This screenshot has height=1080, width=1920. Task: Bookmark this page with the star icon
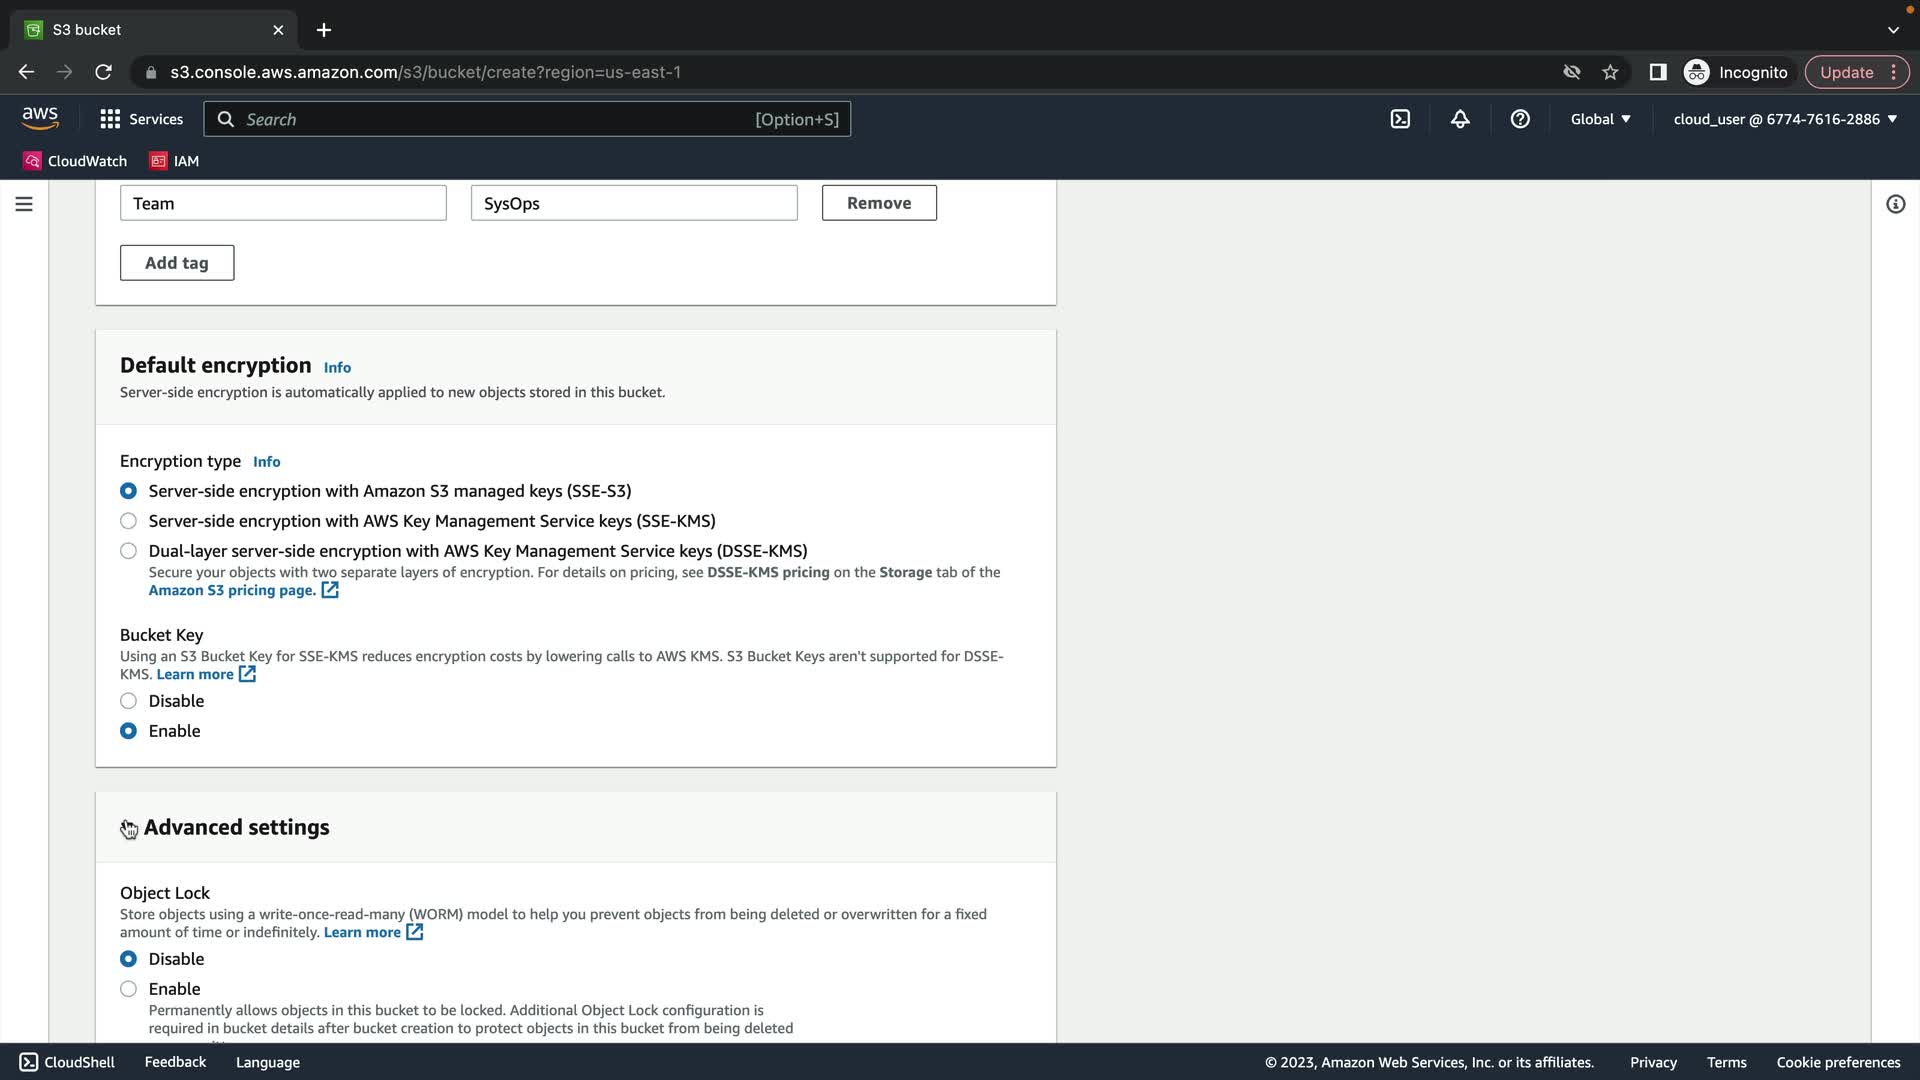point(1610,72)
